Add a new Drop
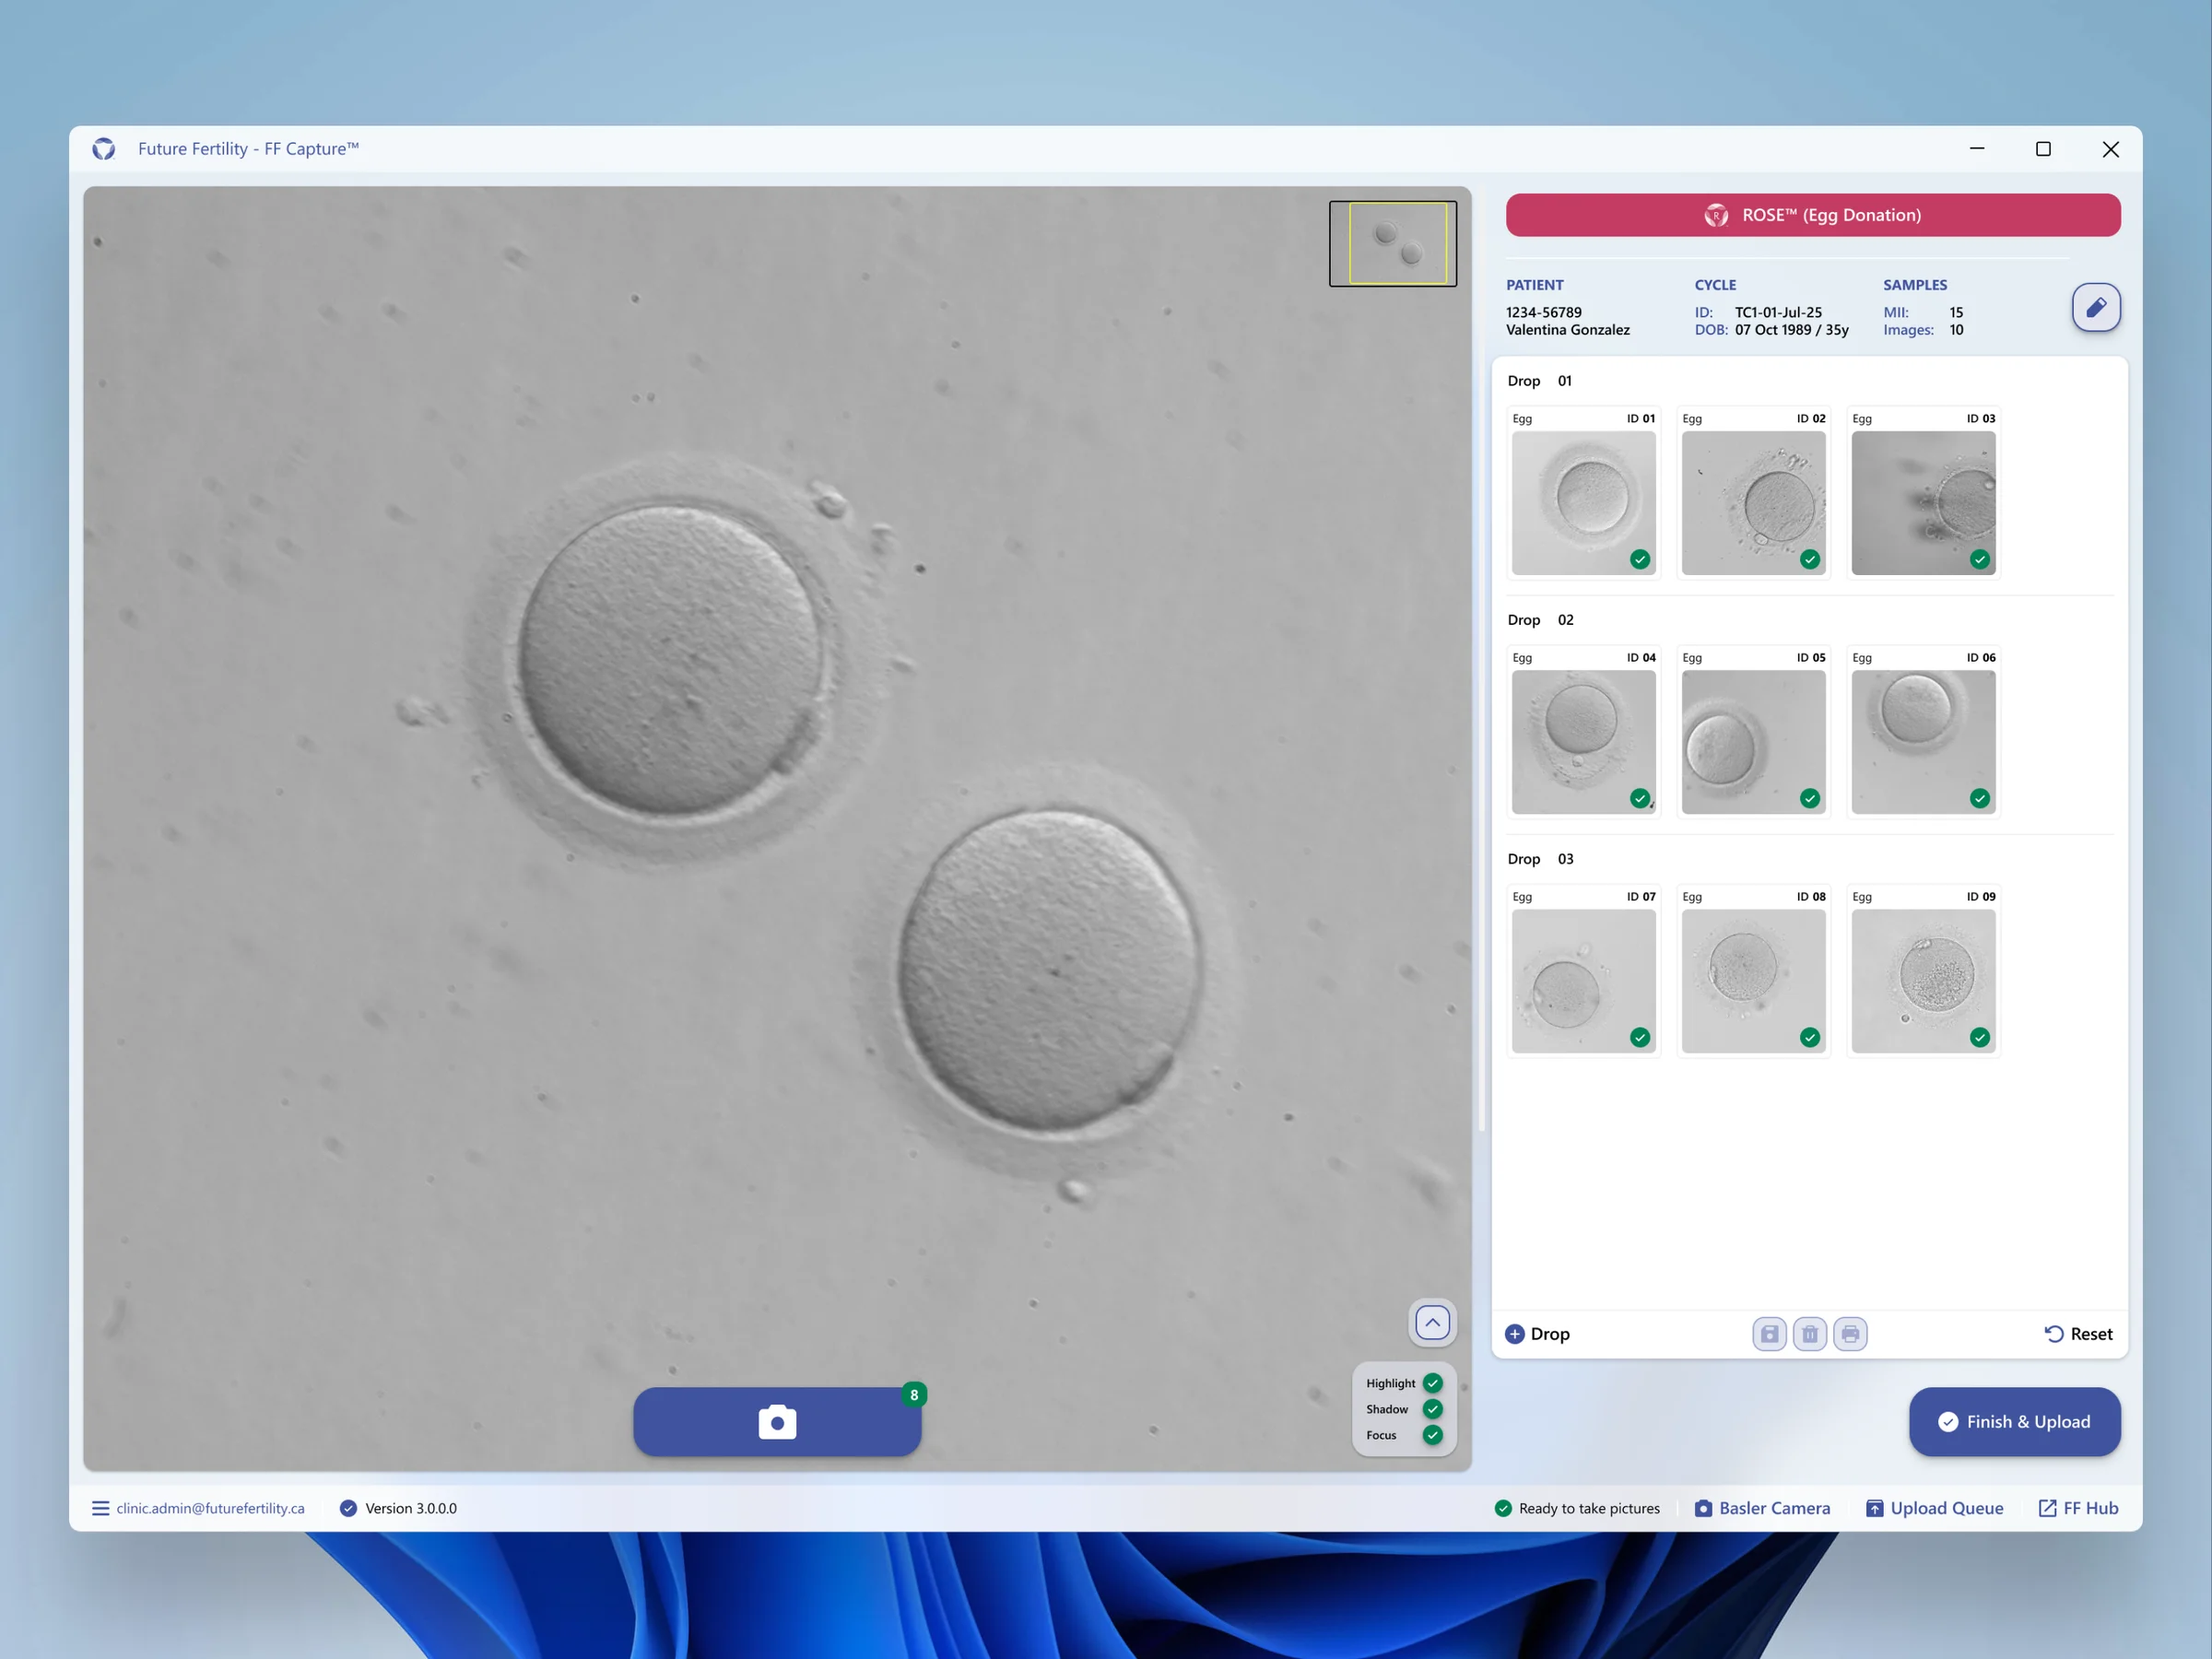 1537,1334
